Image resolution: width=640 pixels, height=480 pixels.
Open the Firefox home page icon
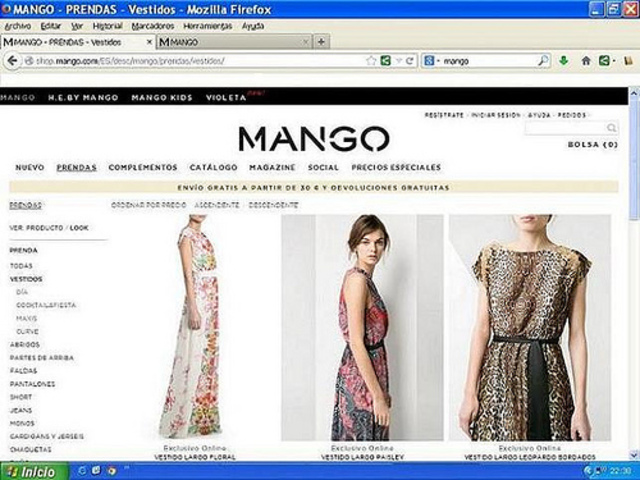point(586,61)
